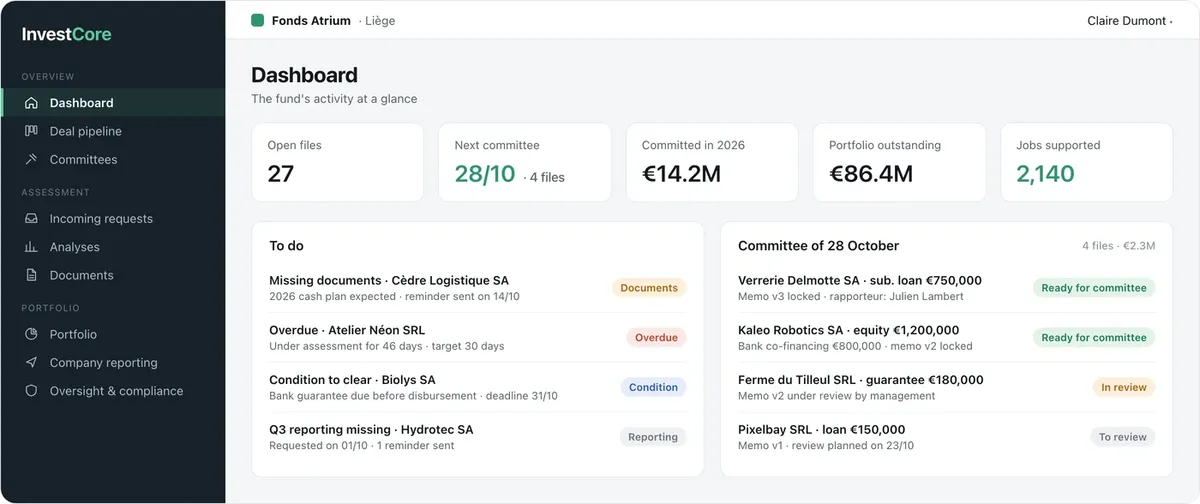Click the Incoming requests inbox icon
The height and width of the screenshot is (504, 1200).
(x=31, y=218)
